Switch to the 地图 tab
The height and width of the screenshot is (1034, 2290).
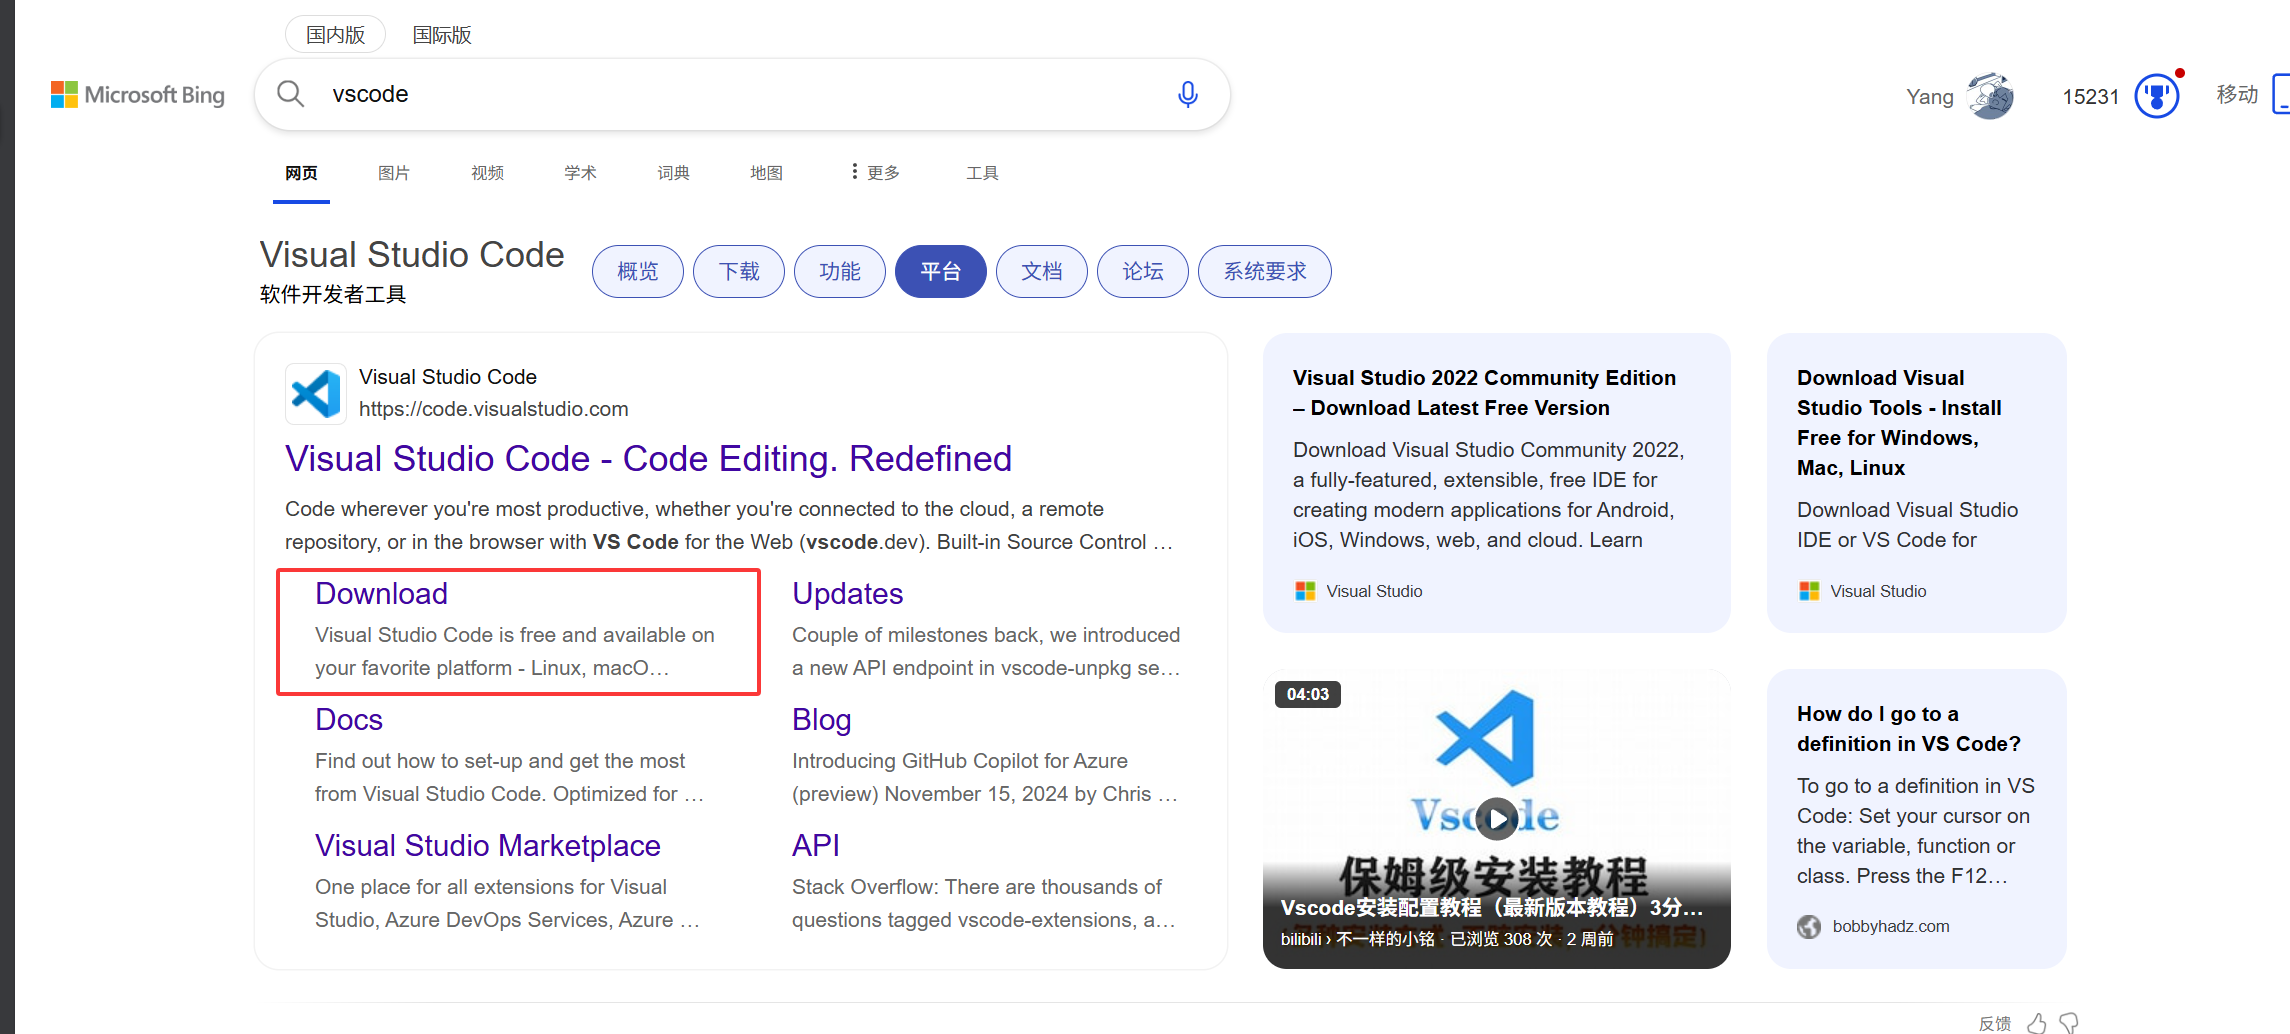[766, 173]
